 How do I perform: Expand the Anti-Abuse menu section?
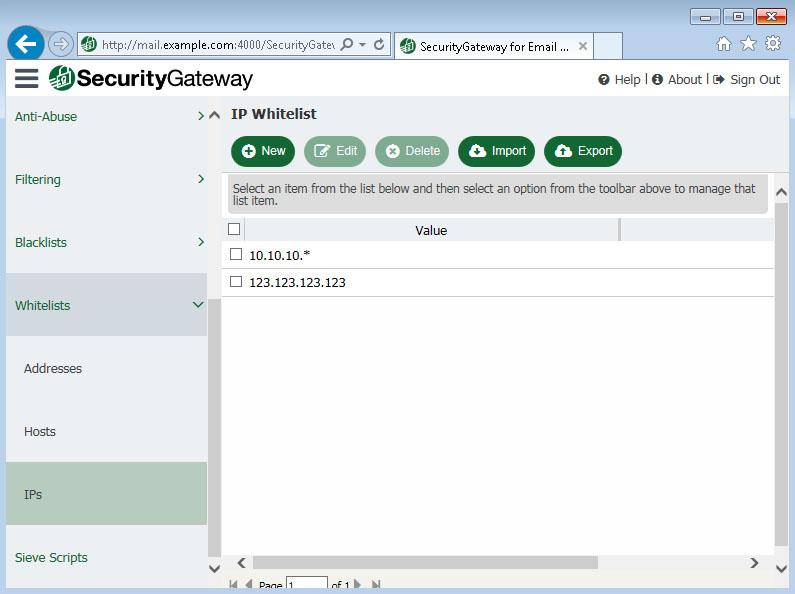tap(106, 117)
